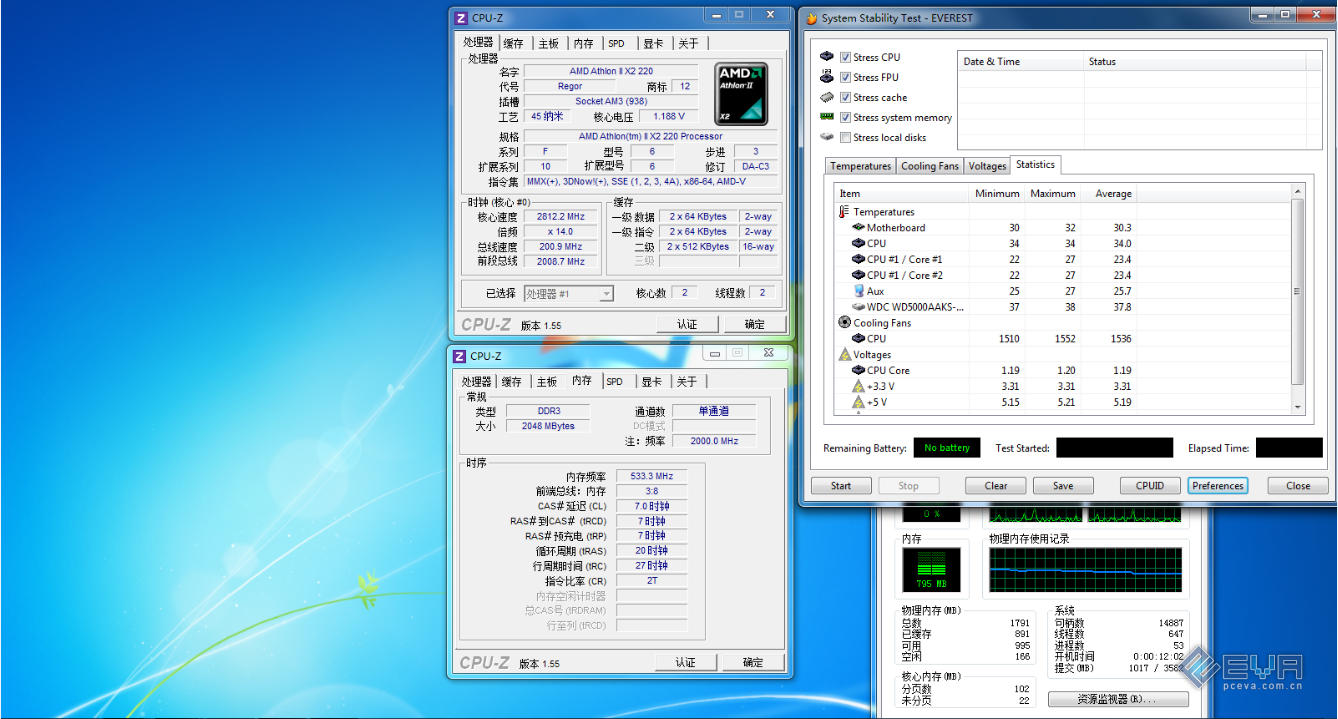Open SPD tab in lower CPU-Z window

(614, 381)
